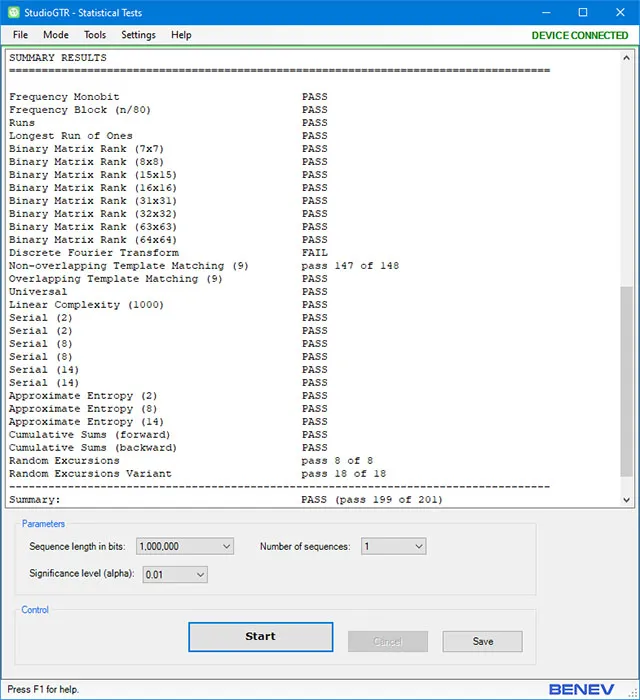The width and height of the screenshot is (640, 700).
Task: Click the BENEV logo in status bar
Action: (581, 689)
